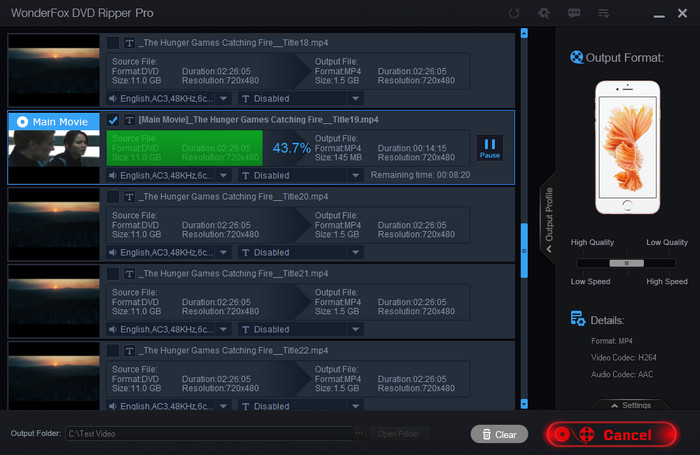Click the Format: MP4 detail text
Image resolution: width=700 pixels, height=455 pixels.
612,341
